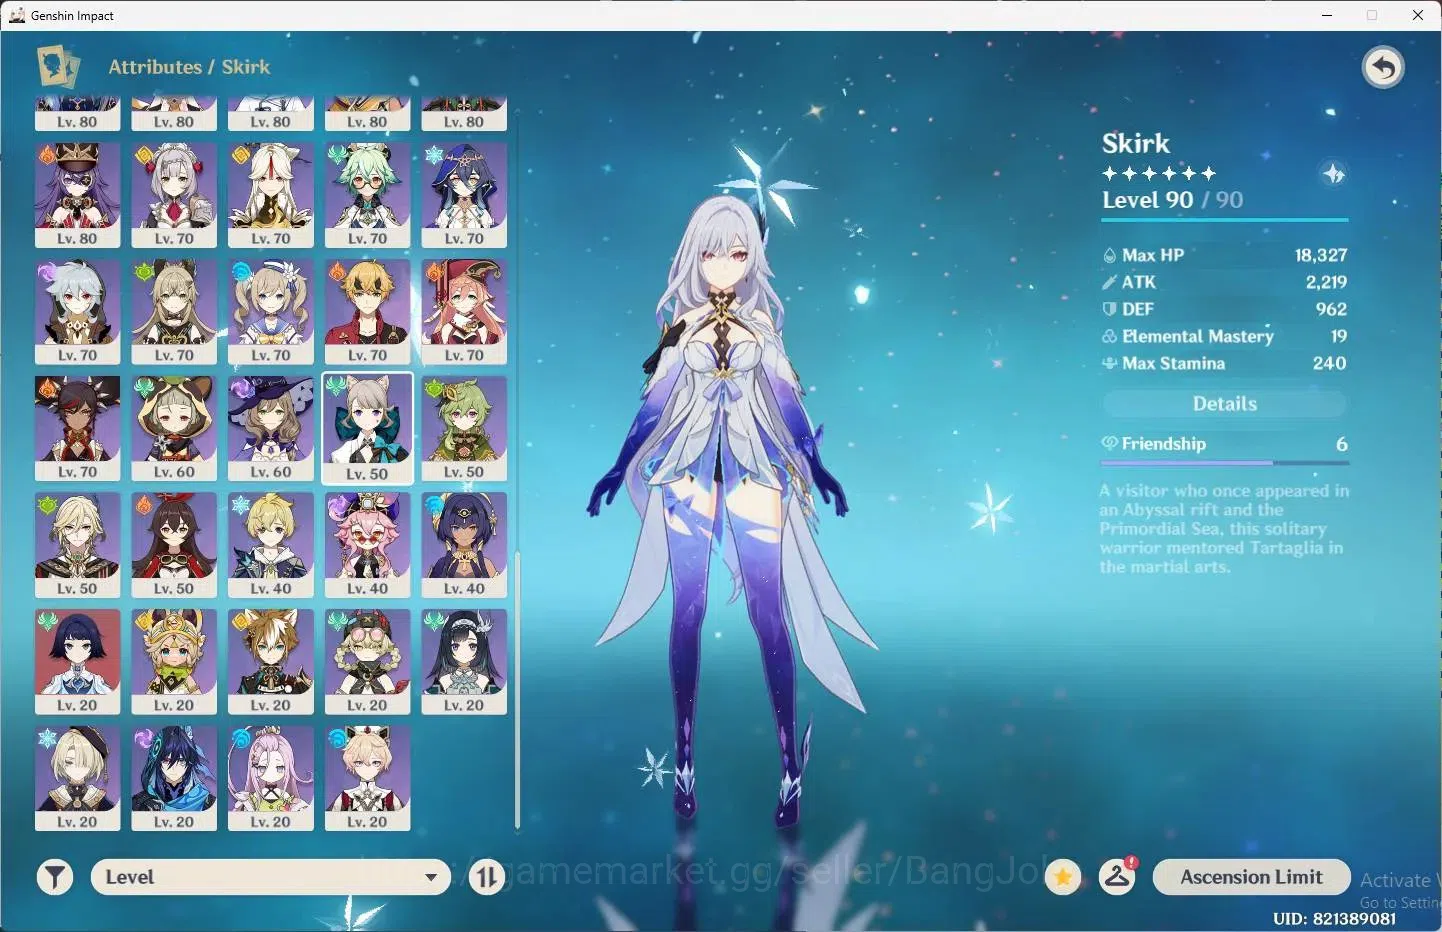
Task: Select Ningguang's Lv. 70 portrait
Action: click(x=271, y=195)
